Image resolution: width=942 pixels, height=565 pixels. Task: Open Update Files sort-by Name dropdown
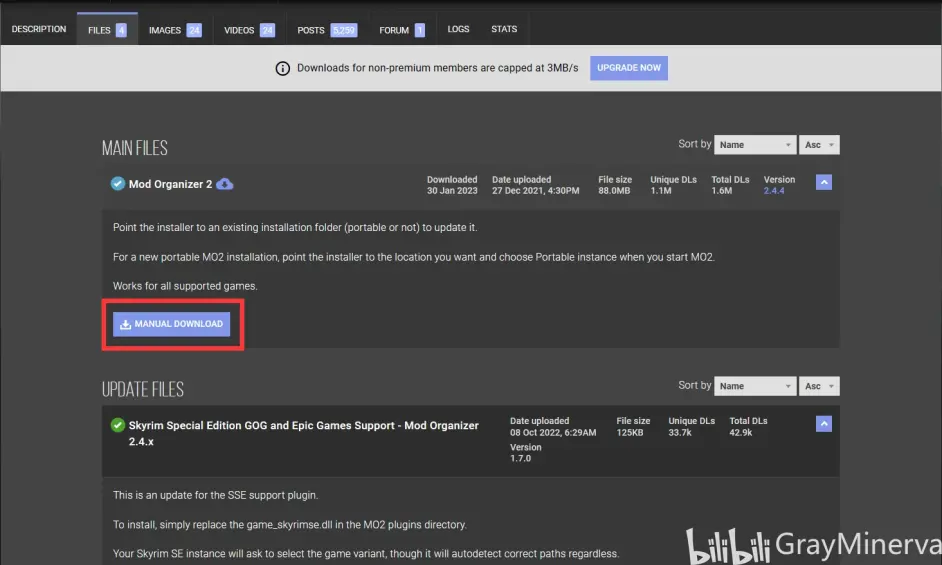tap(755, 386)
